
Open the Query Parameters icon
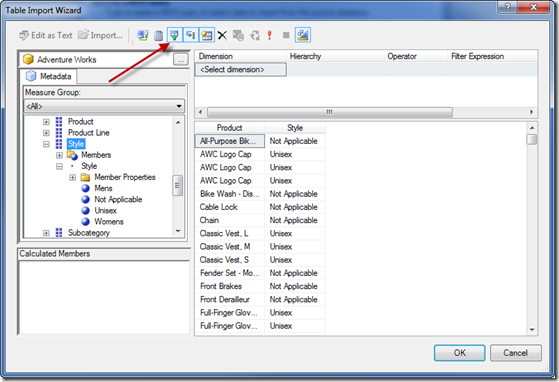tap(238, 35)
